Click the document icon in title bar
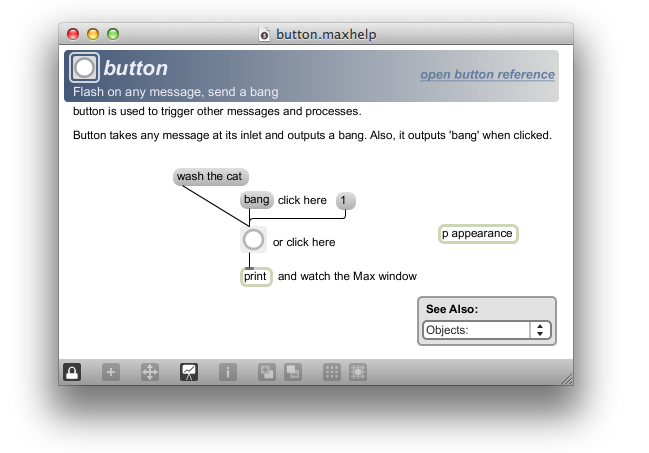This screenshot has width=649, height=453. click(x=264, y=34)
